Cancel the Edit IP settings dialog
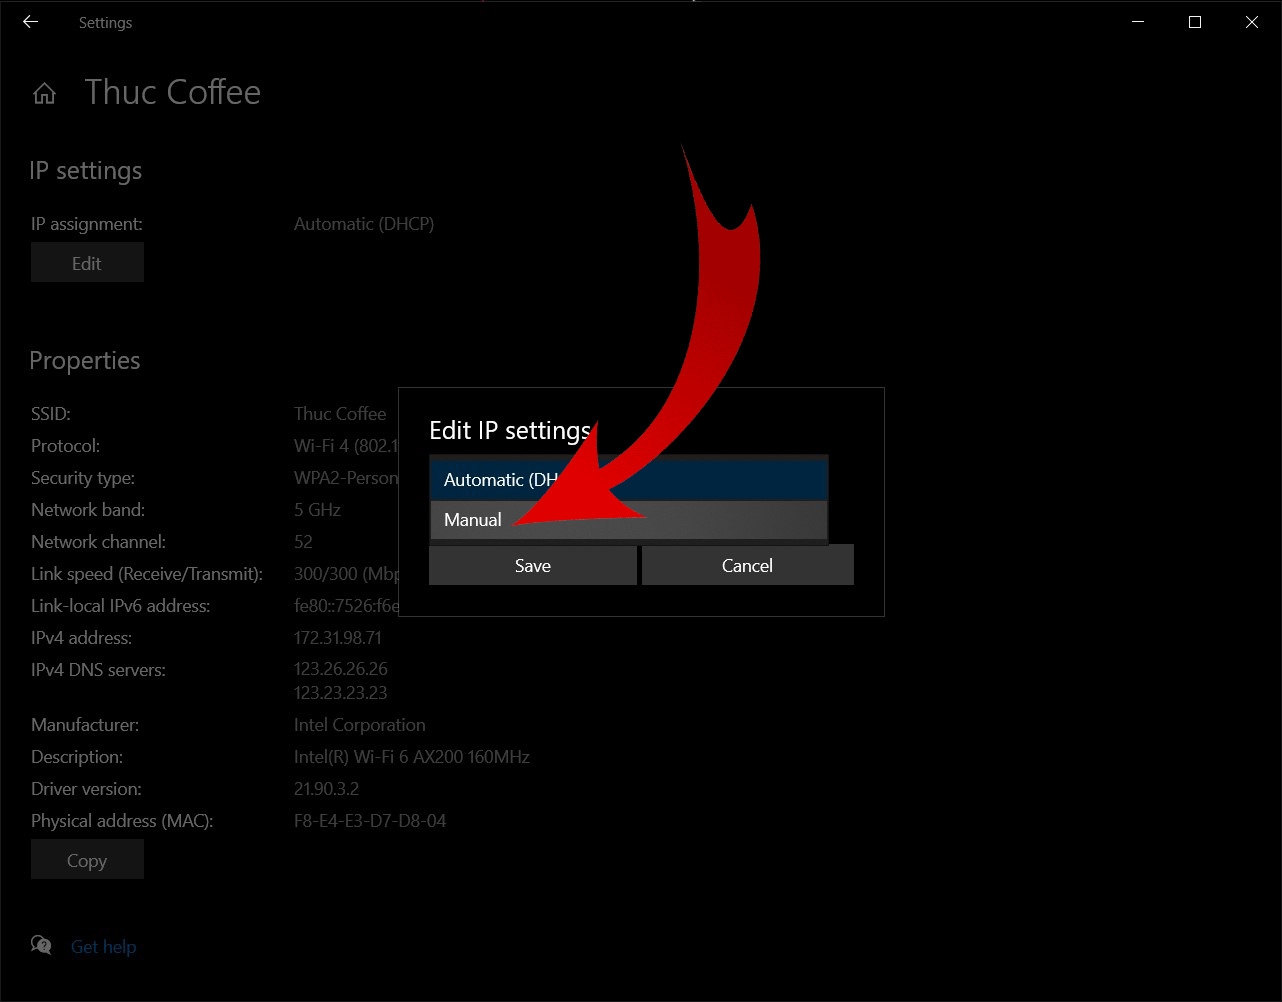Viewport: 1282px width, 1002px height. point(747,565)
